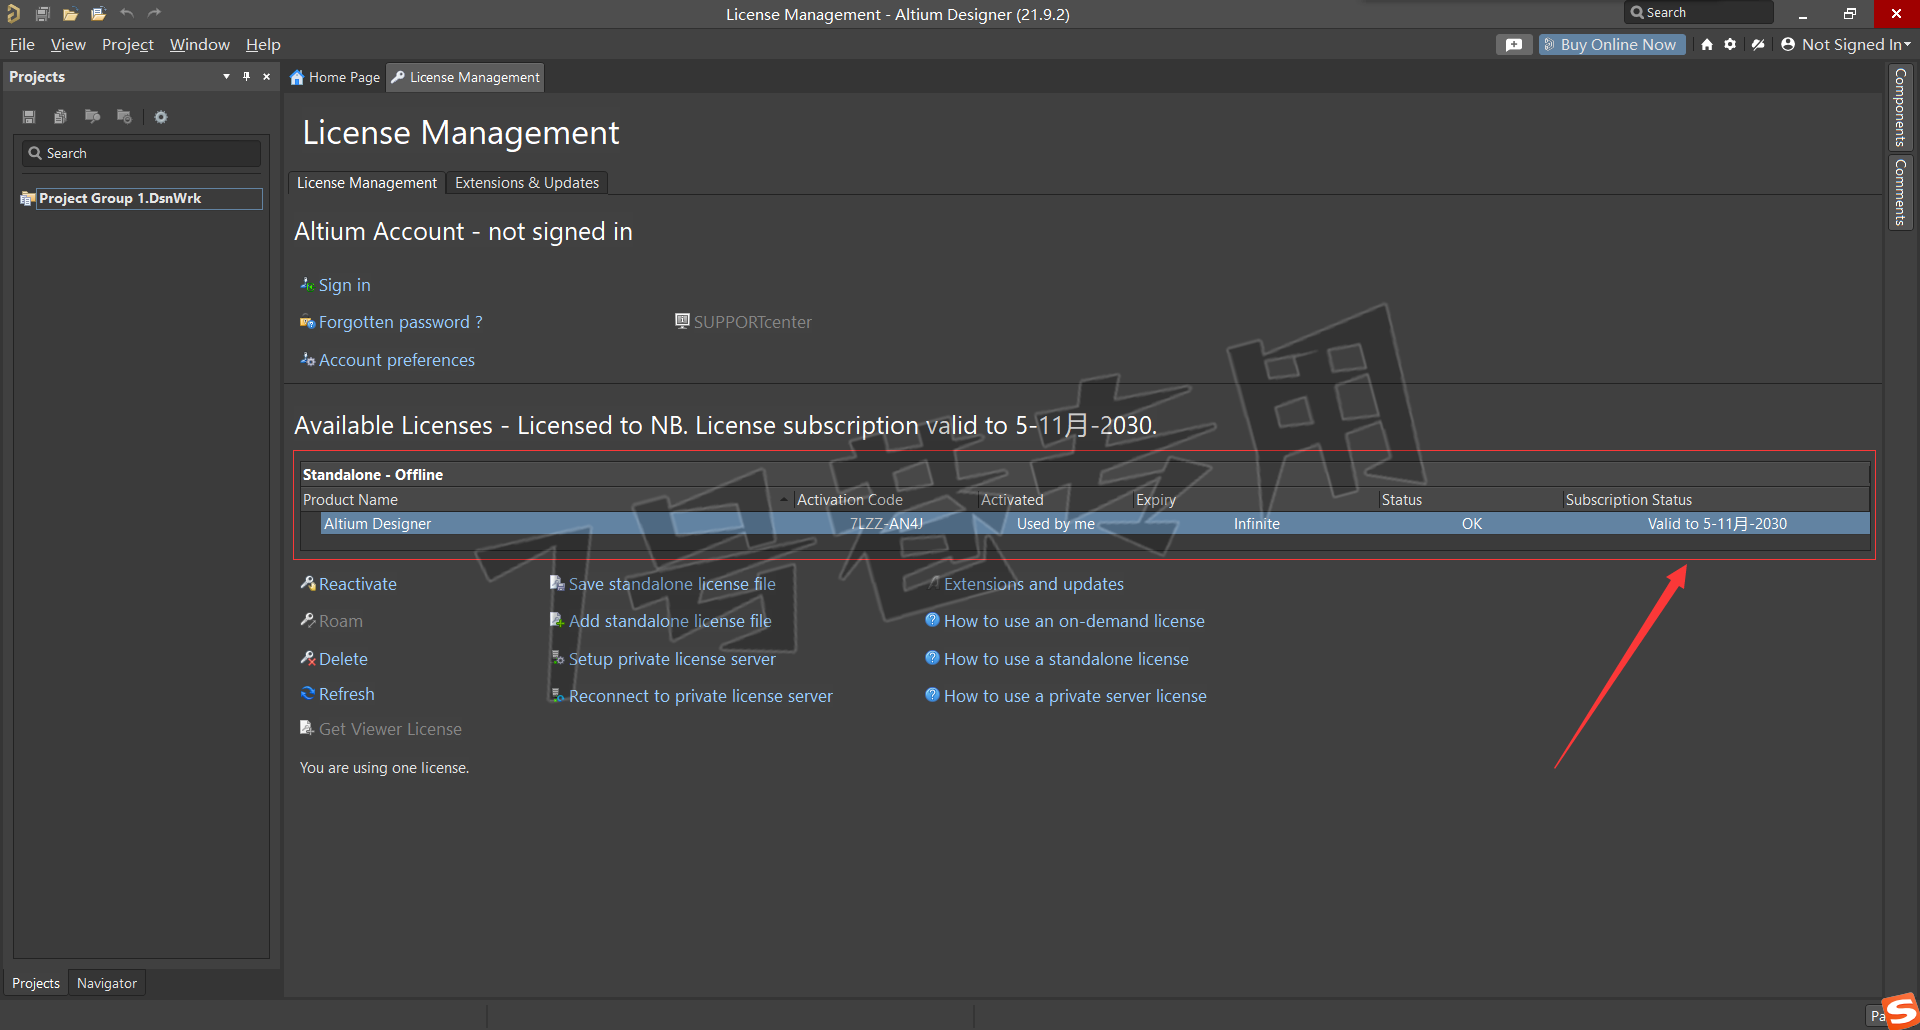Click Compile documents icon in Projects panel
Image resolution: width=1920 pixels, height=1030 pixels.
point(60,117)
